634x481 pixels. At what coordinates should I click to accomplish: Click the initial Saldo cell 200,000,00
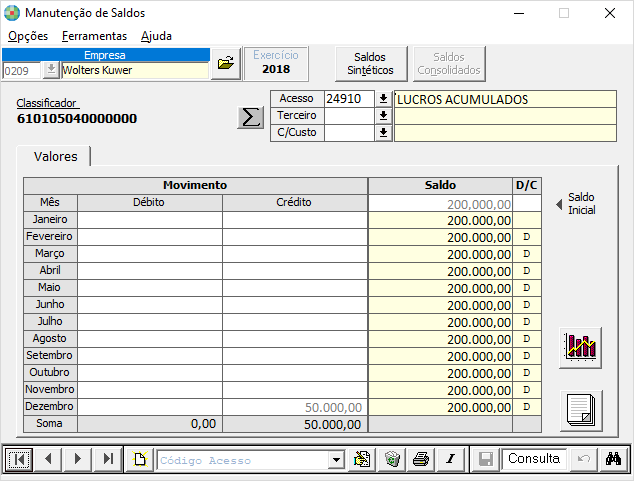click(440, 203)
